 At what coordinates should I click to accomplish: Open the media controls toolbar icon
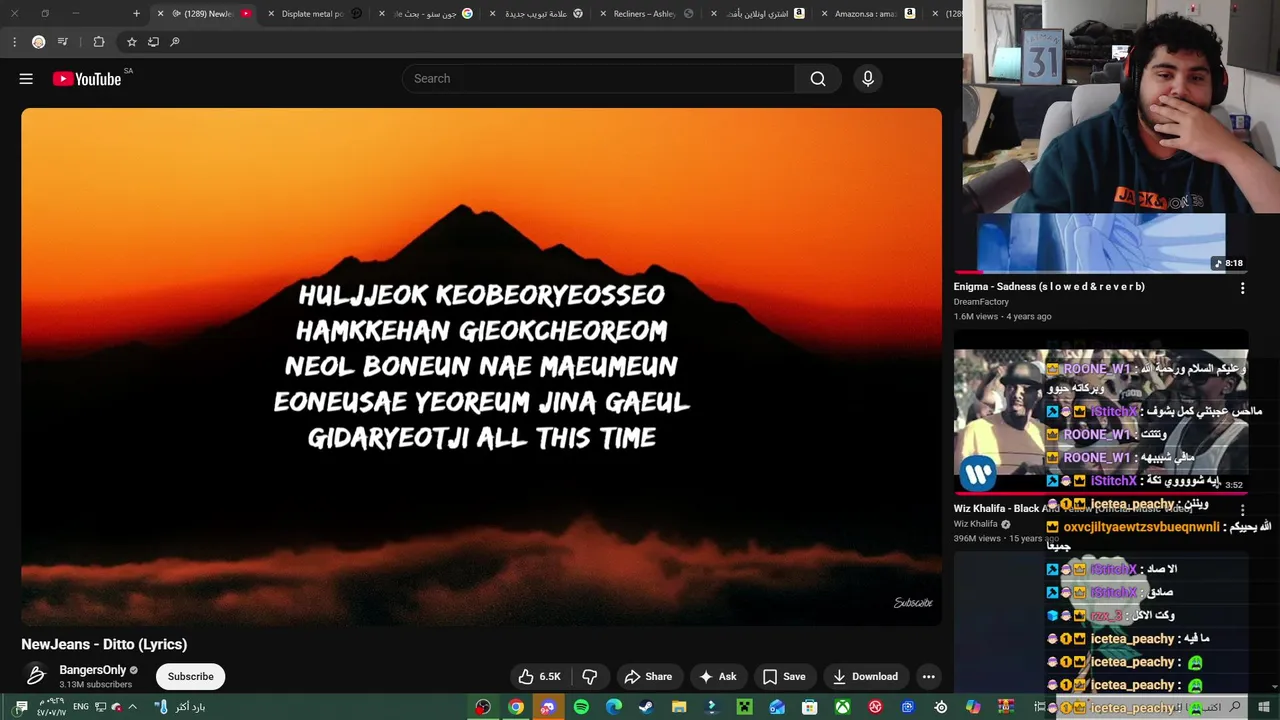click(63, 42)
